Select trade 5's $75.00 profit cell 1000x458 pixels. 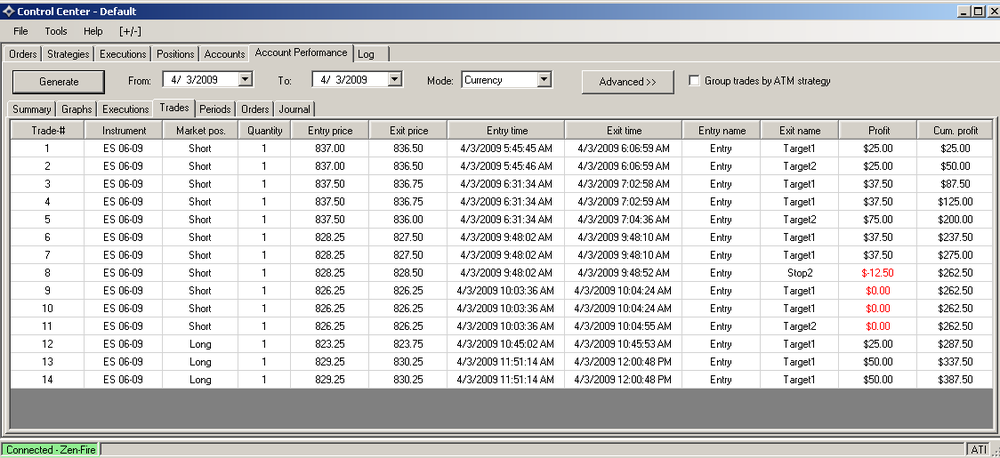pyautogui.click(x=878, y=219)
